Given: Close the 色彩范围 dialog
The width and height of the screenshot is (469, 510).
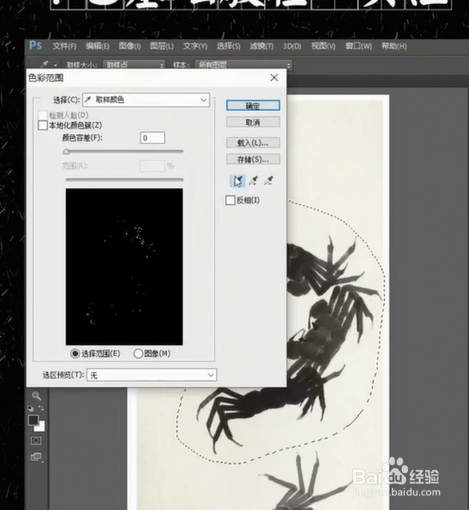Looking at the screenshot, I should (274, 78).
